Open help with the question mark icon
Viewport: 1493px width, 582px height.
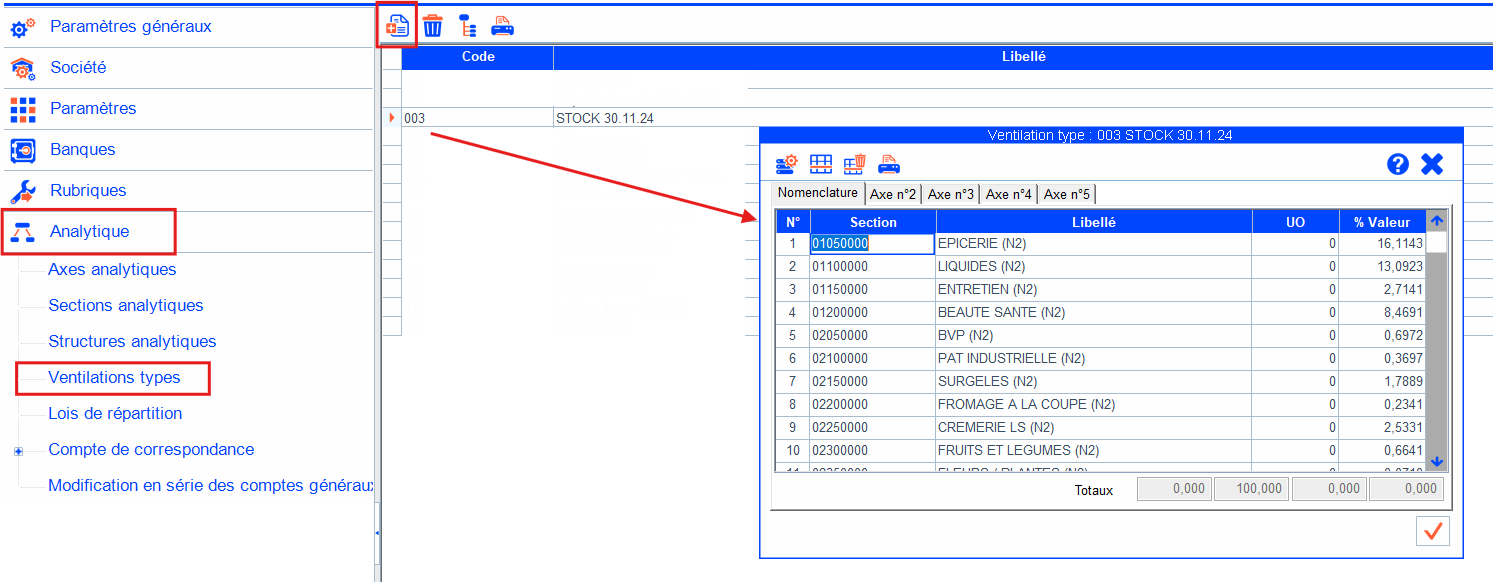pyautogui.click(x=1398, y=164)
